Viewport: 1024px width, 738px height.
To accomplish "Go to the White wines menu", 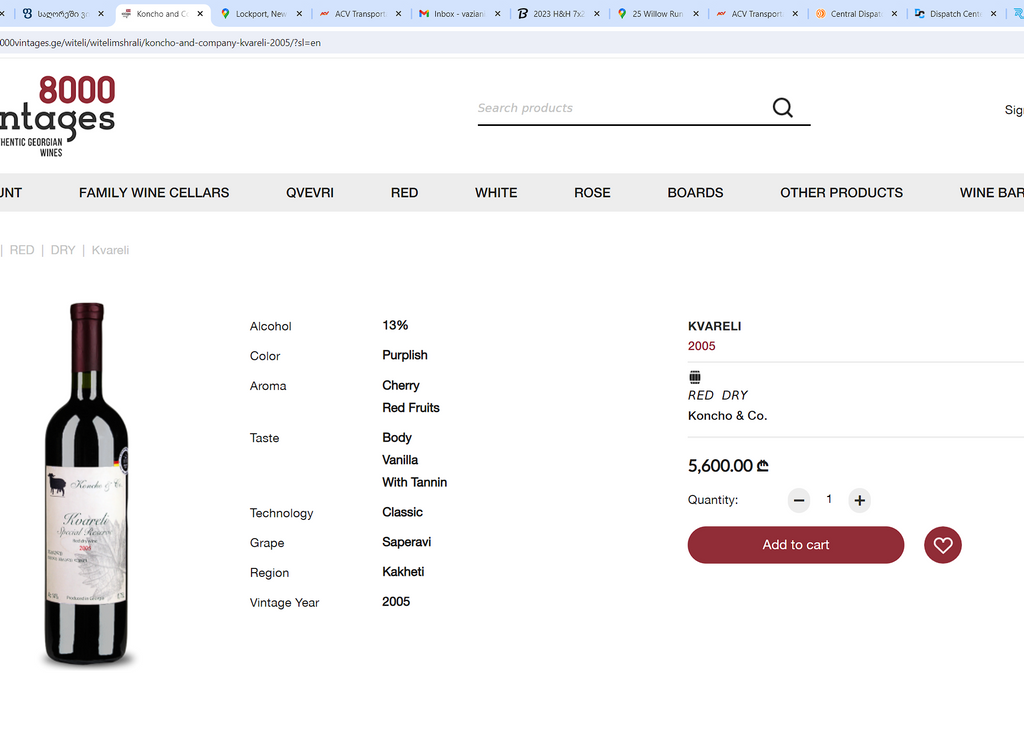I will click(496, 193).
